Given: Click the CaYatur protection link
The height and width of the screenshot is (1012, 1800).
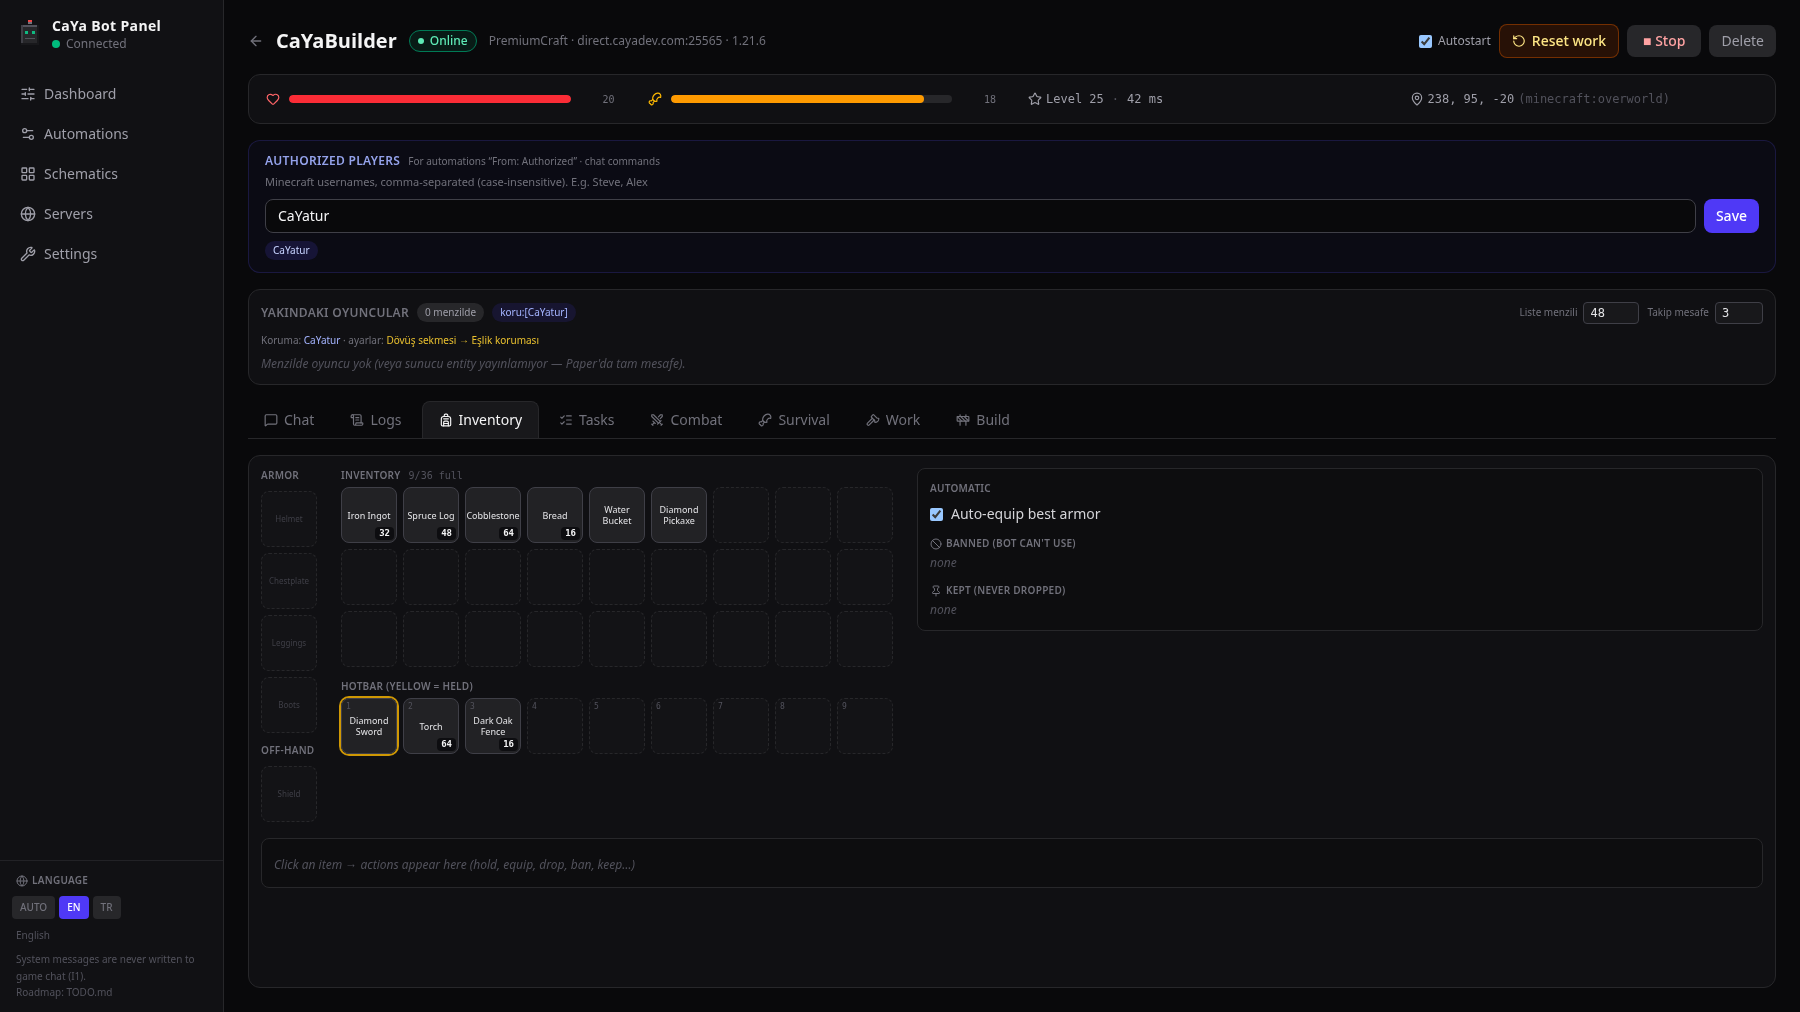Looking at the screenshot, I should [322, 341].
